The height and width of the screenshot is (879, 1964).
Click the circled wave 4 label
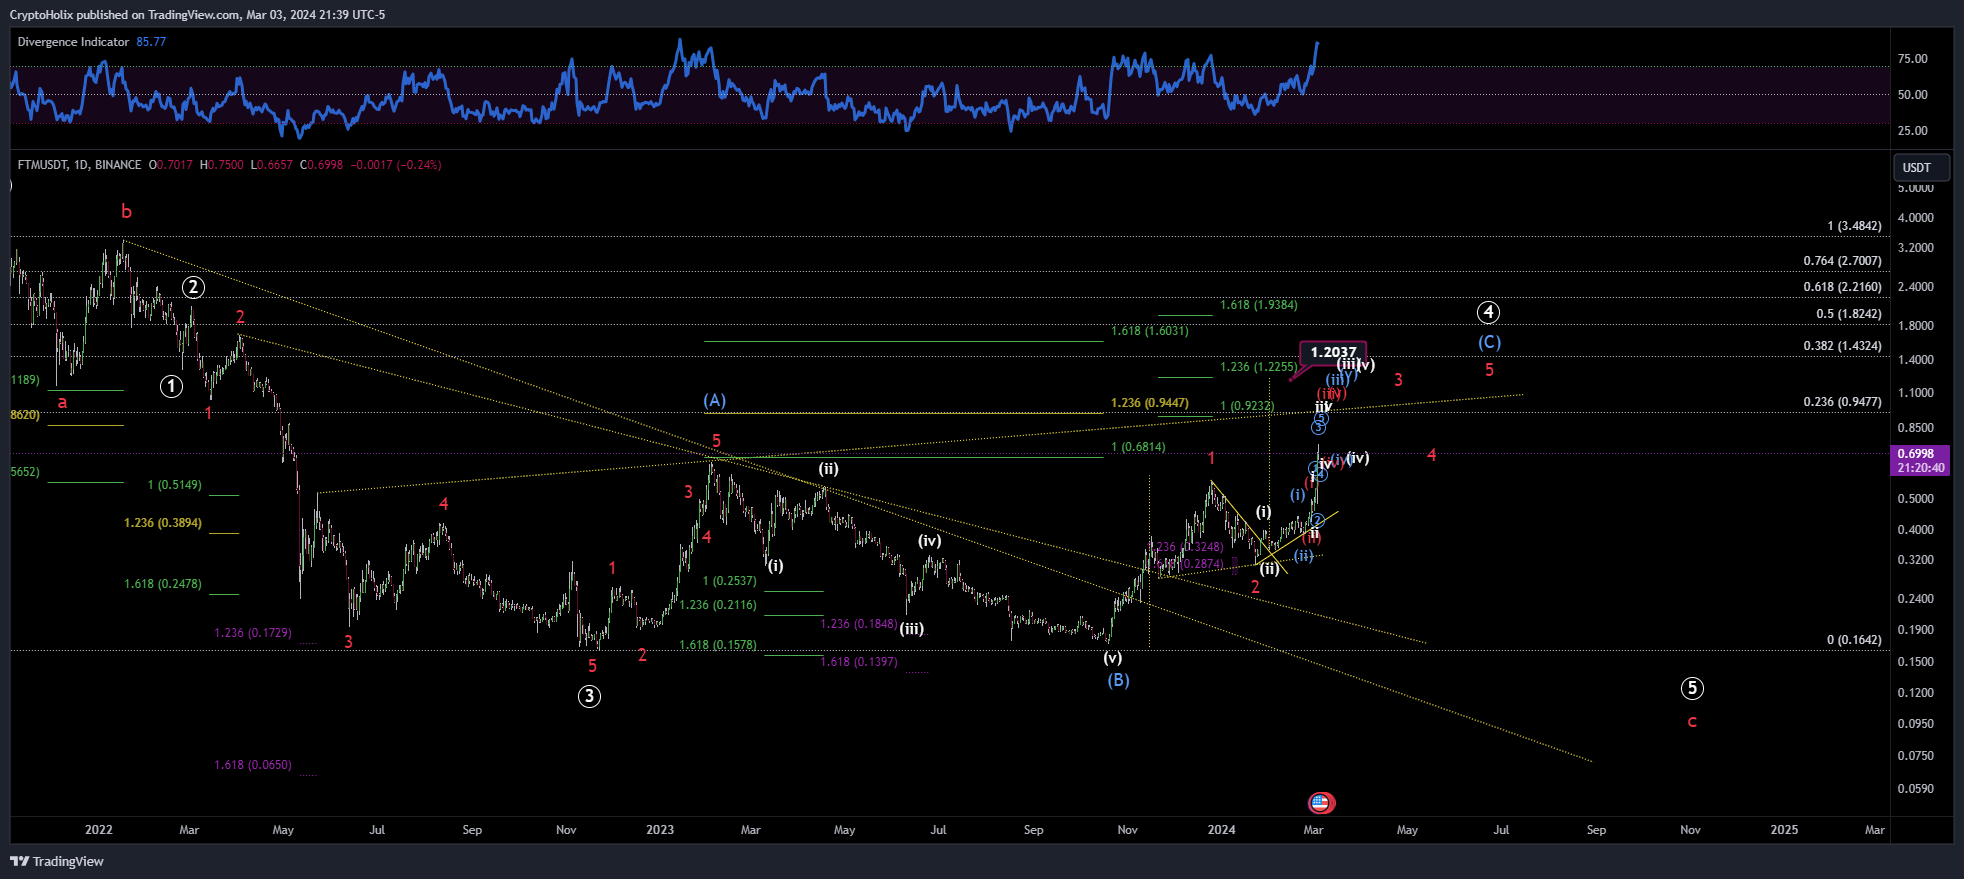[1488, 312]
